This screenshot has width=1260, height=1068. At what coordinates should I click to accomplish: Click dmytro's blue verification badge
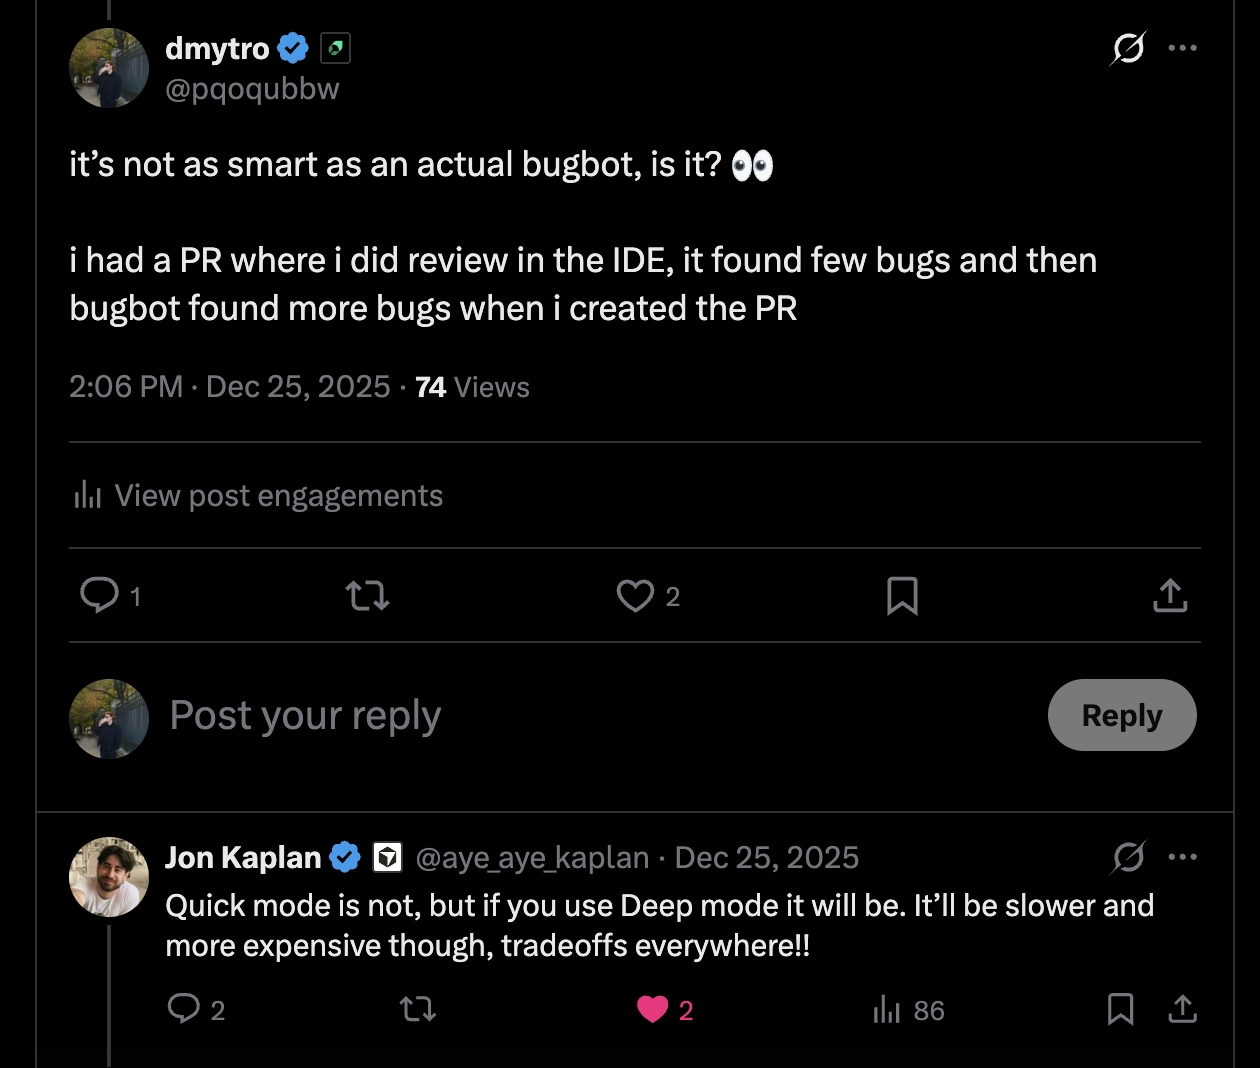pyautogui.click(x=291, y=47)
